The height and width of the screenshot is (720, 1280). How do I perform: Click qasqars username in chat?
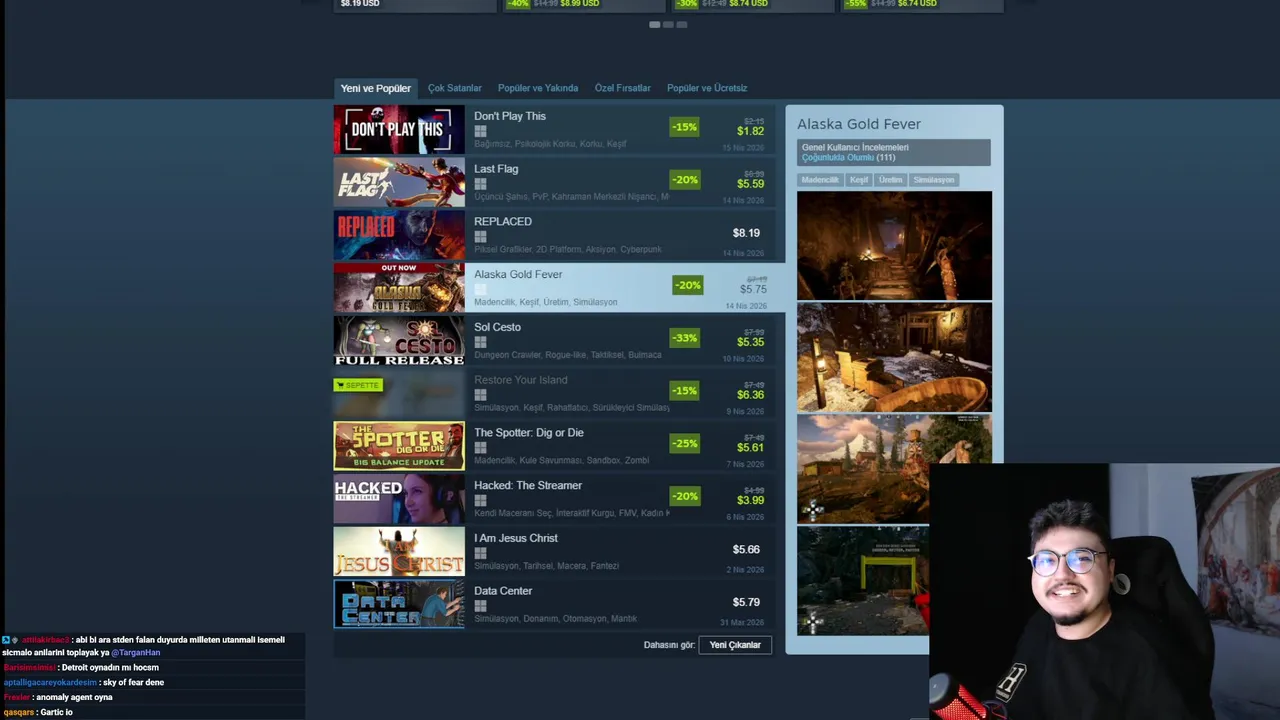[x=18, y=712]
